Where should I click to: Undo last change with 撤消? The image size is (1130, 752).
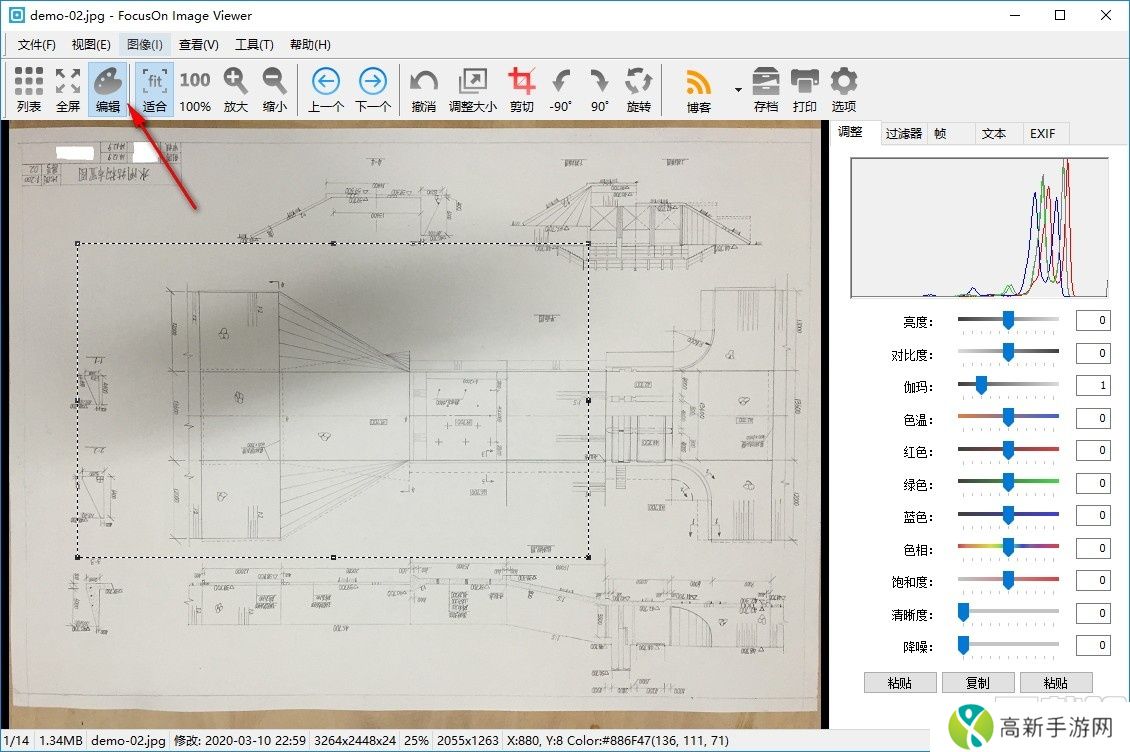point(424,89)
